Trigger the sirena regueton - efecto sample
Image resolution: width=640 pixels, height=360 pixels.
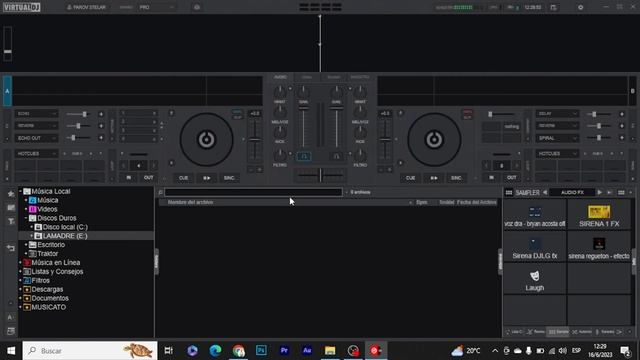tap(599, 247)
